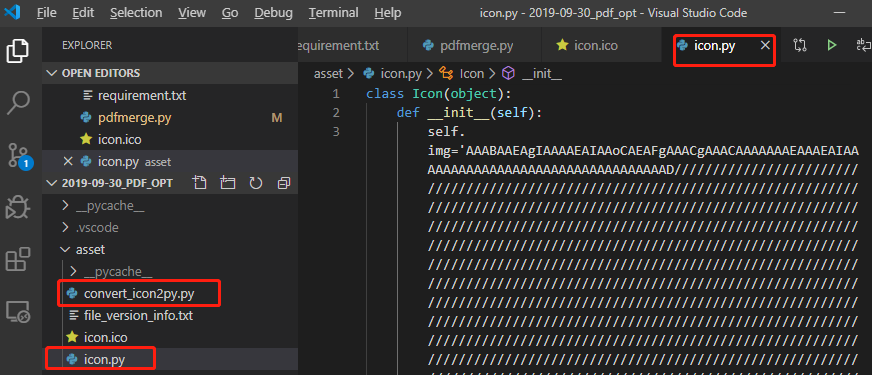Click the compare changes icon in editor toolbar
This screenshot has width=872, height=375.
coord(800,46)
